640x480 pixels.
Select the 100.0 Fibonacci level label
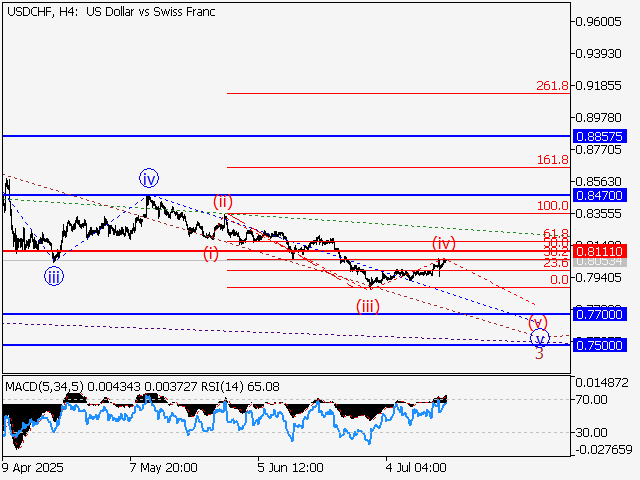pos(552,205)
